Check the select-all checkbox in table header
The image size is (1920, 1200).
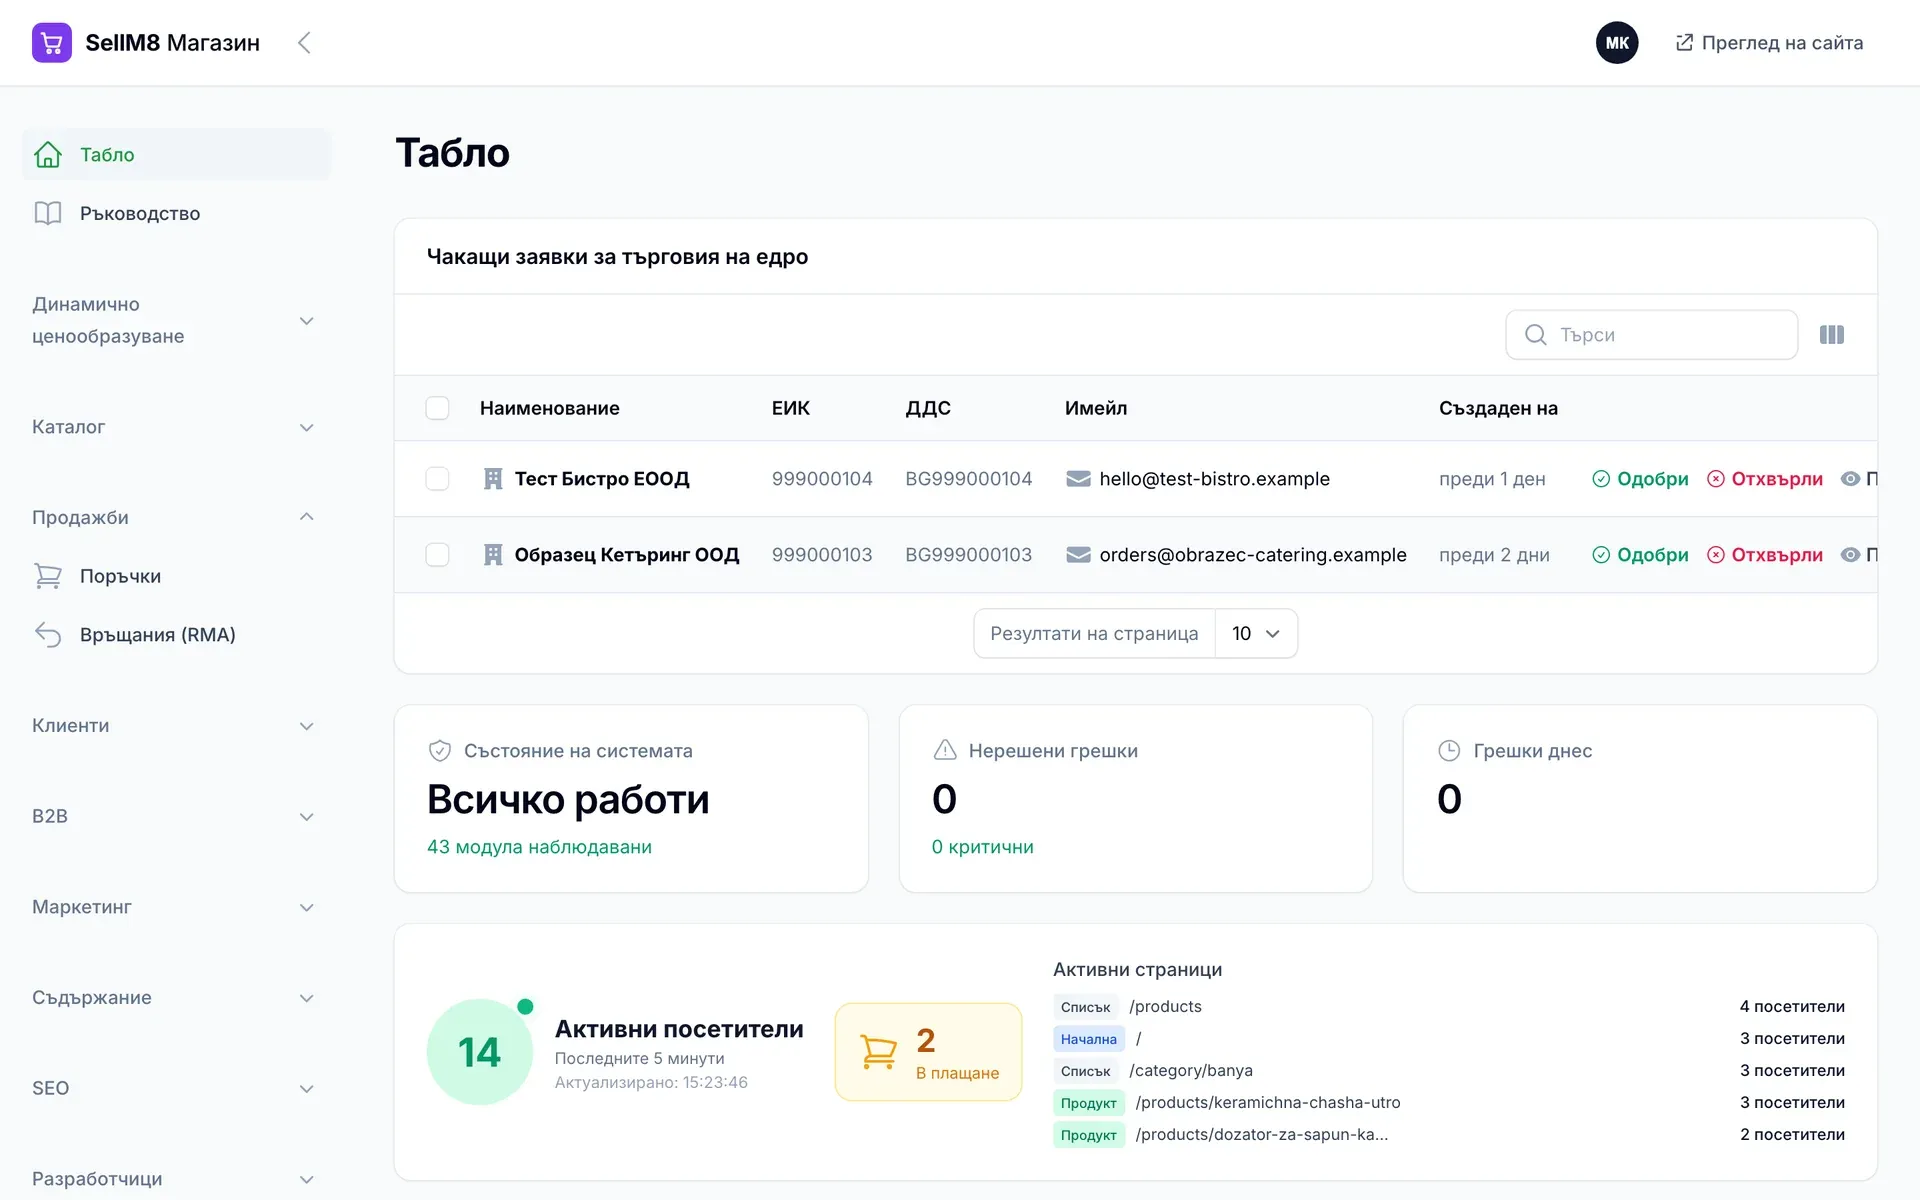pos(437,408)
